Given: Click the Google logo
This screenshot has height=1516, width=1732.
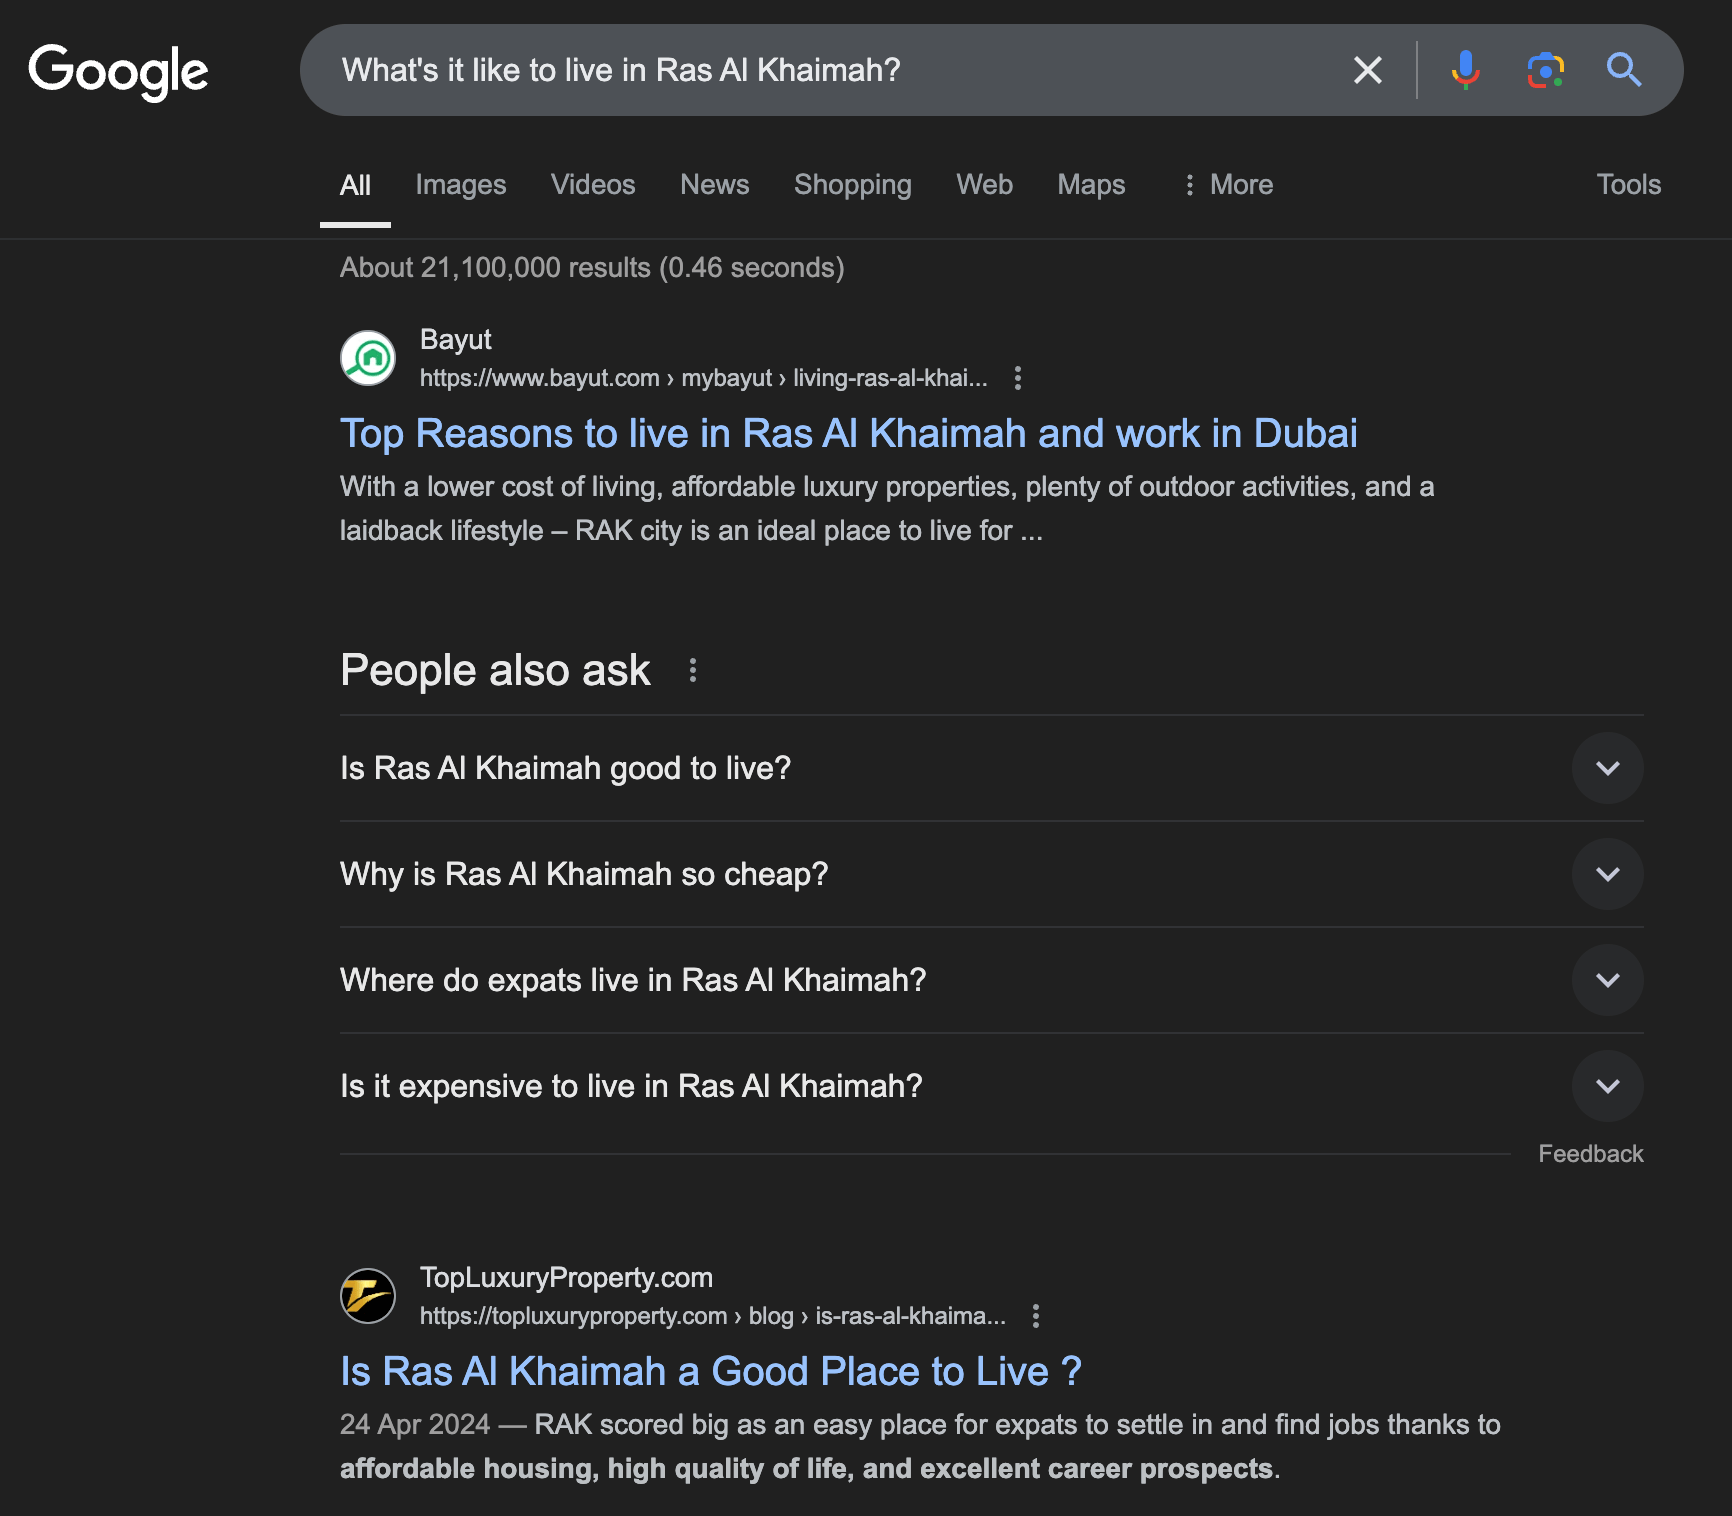Looking at the screenshot, I should tap(118, 72).
